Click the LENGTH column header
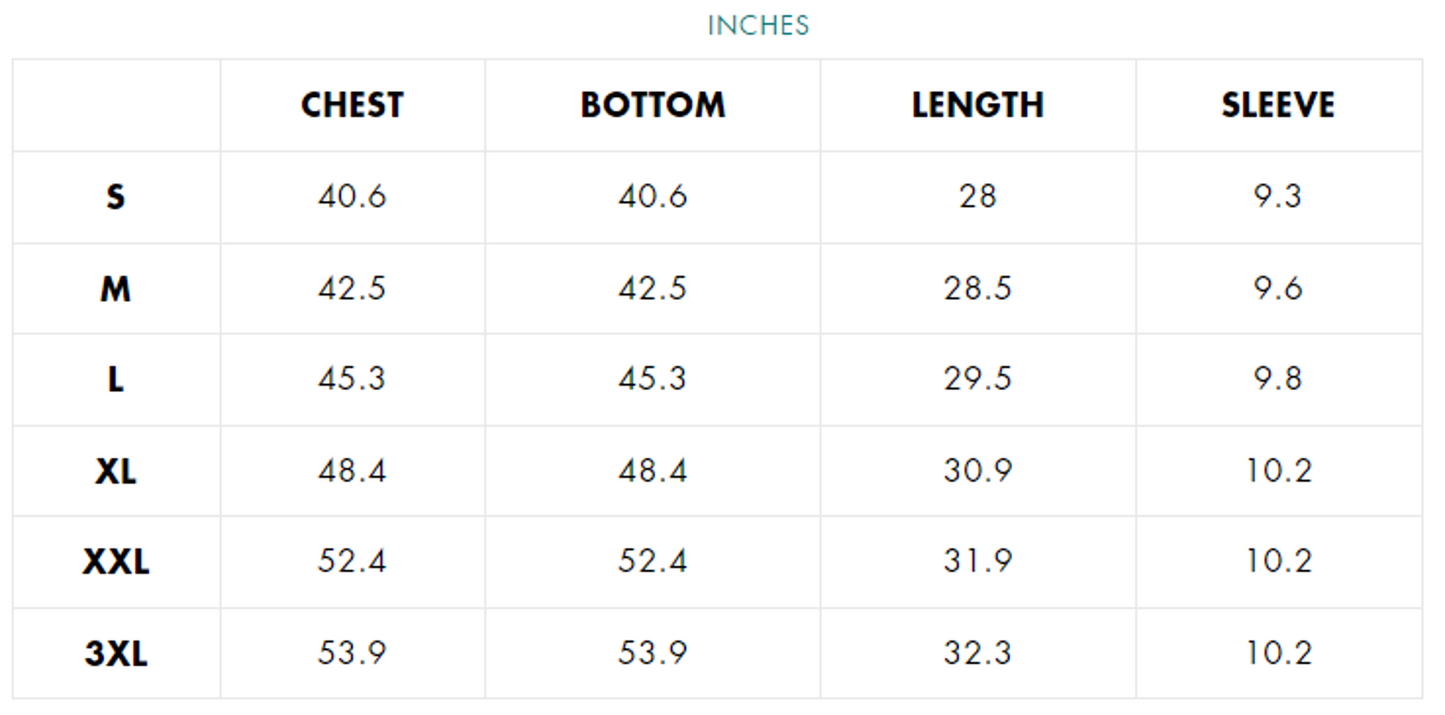1445x715 pixels. point(977,105)
